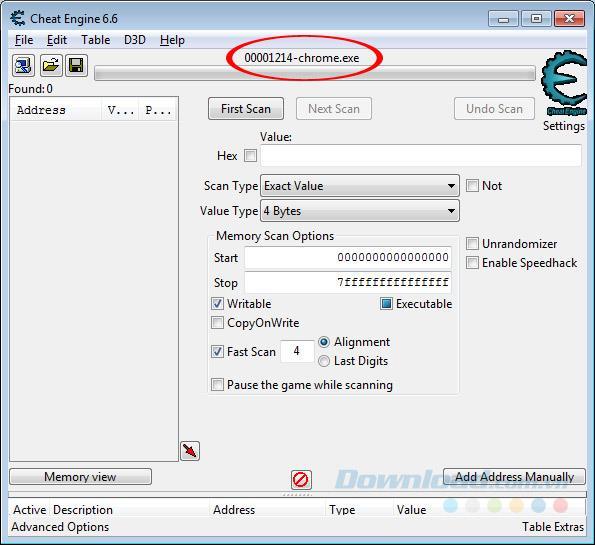This screenshot has width=595, height=545.
Task: Enable the Unrandomizer checkbox
Action: tap(472, 244)
